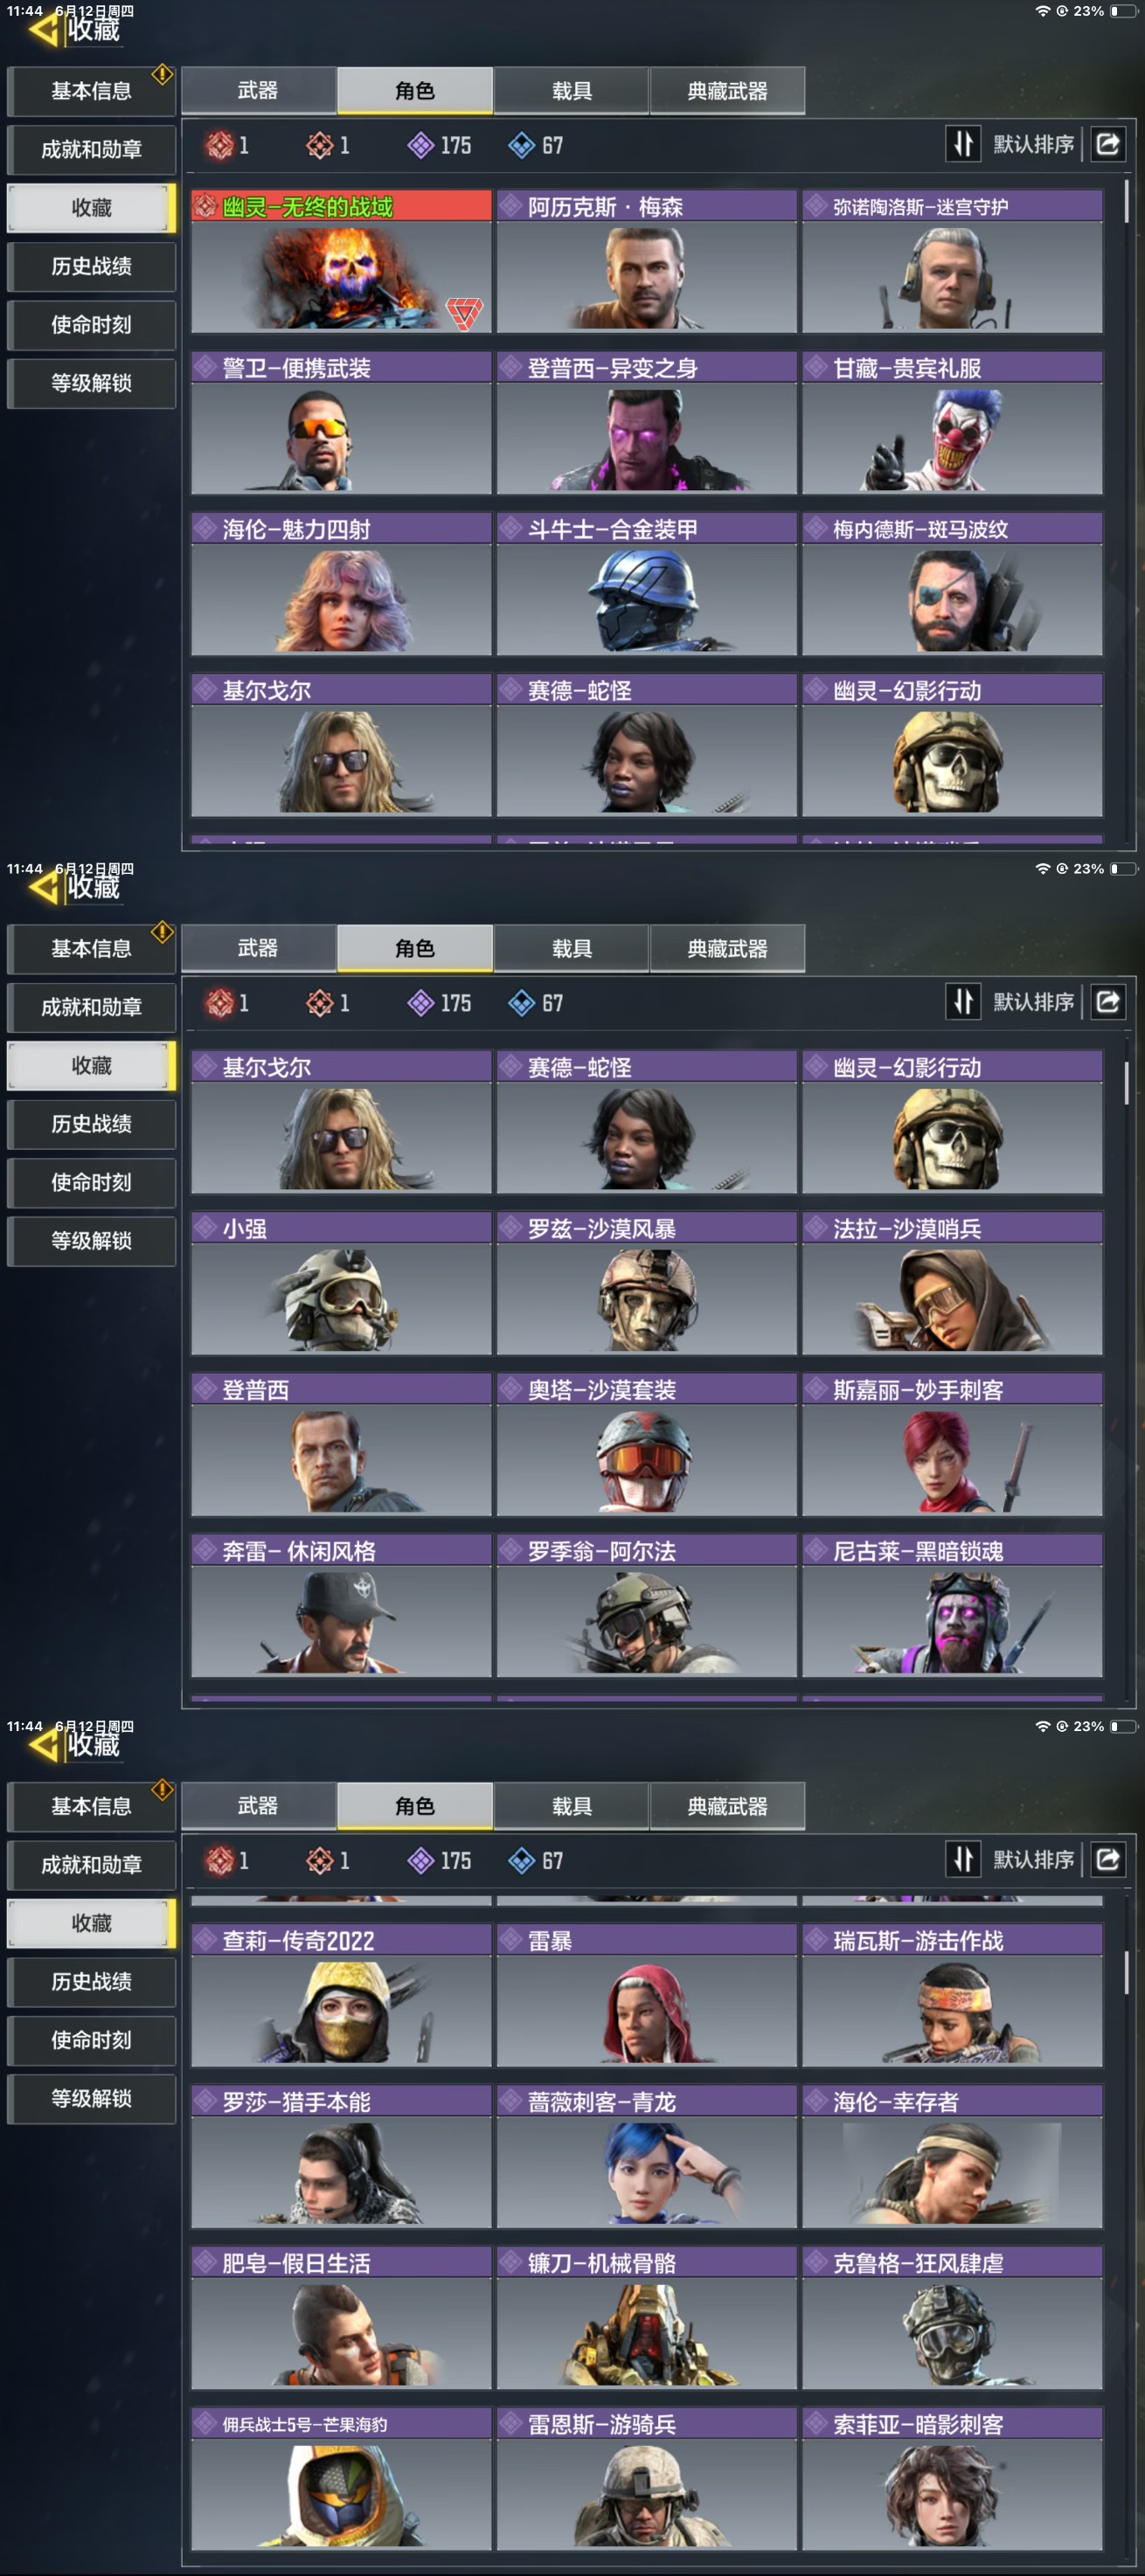Click the purple diamond icon next to 雷暴
1145x2576 pixels.
[511, 1940]
